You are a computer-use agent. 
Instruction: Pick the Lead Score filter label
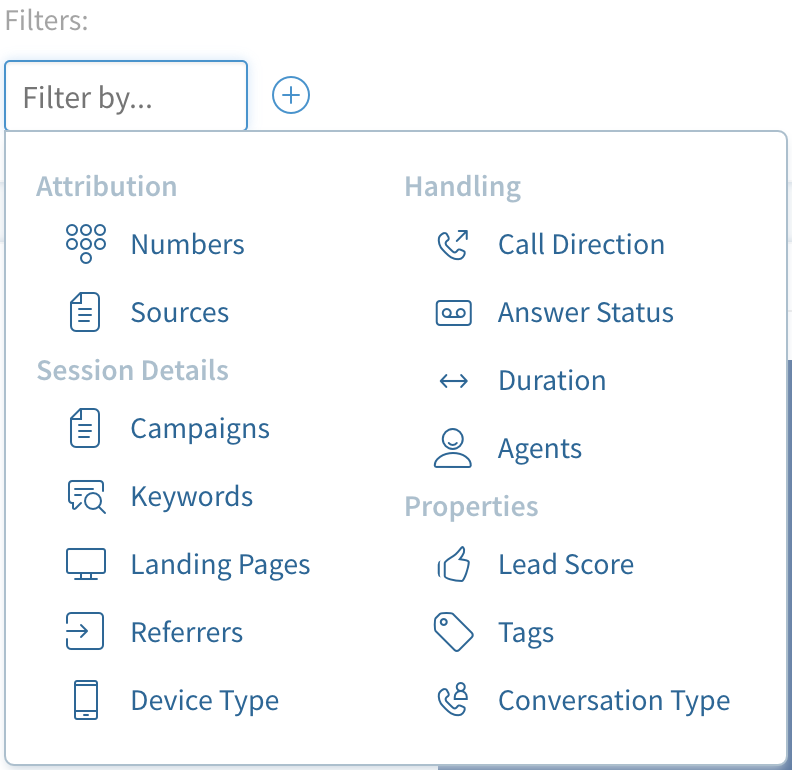[x=566, y=564]
